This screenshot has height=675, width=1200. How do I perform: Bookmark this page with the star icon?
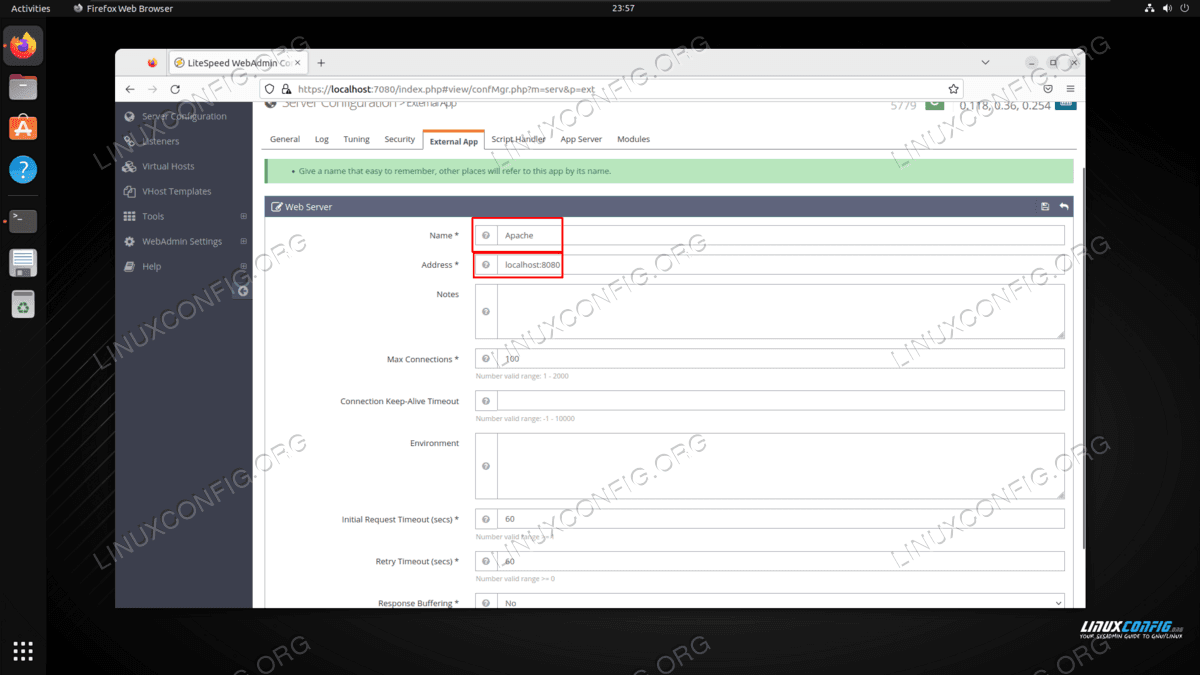[954, 89]
